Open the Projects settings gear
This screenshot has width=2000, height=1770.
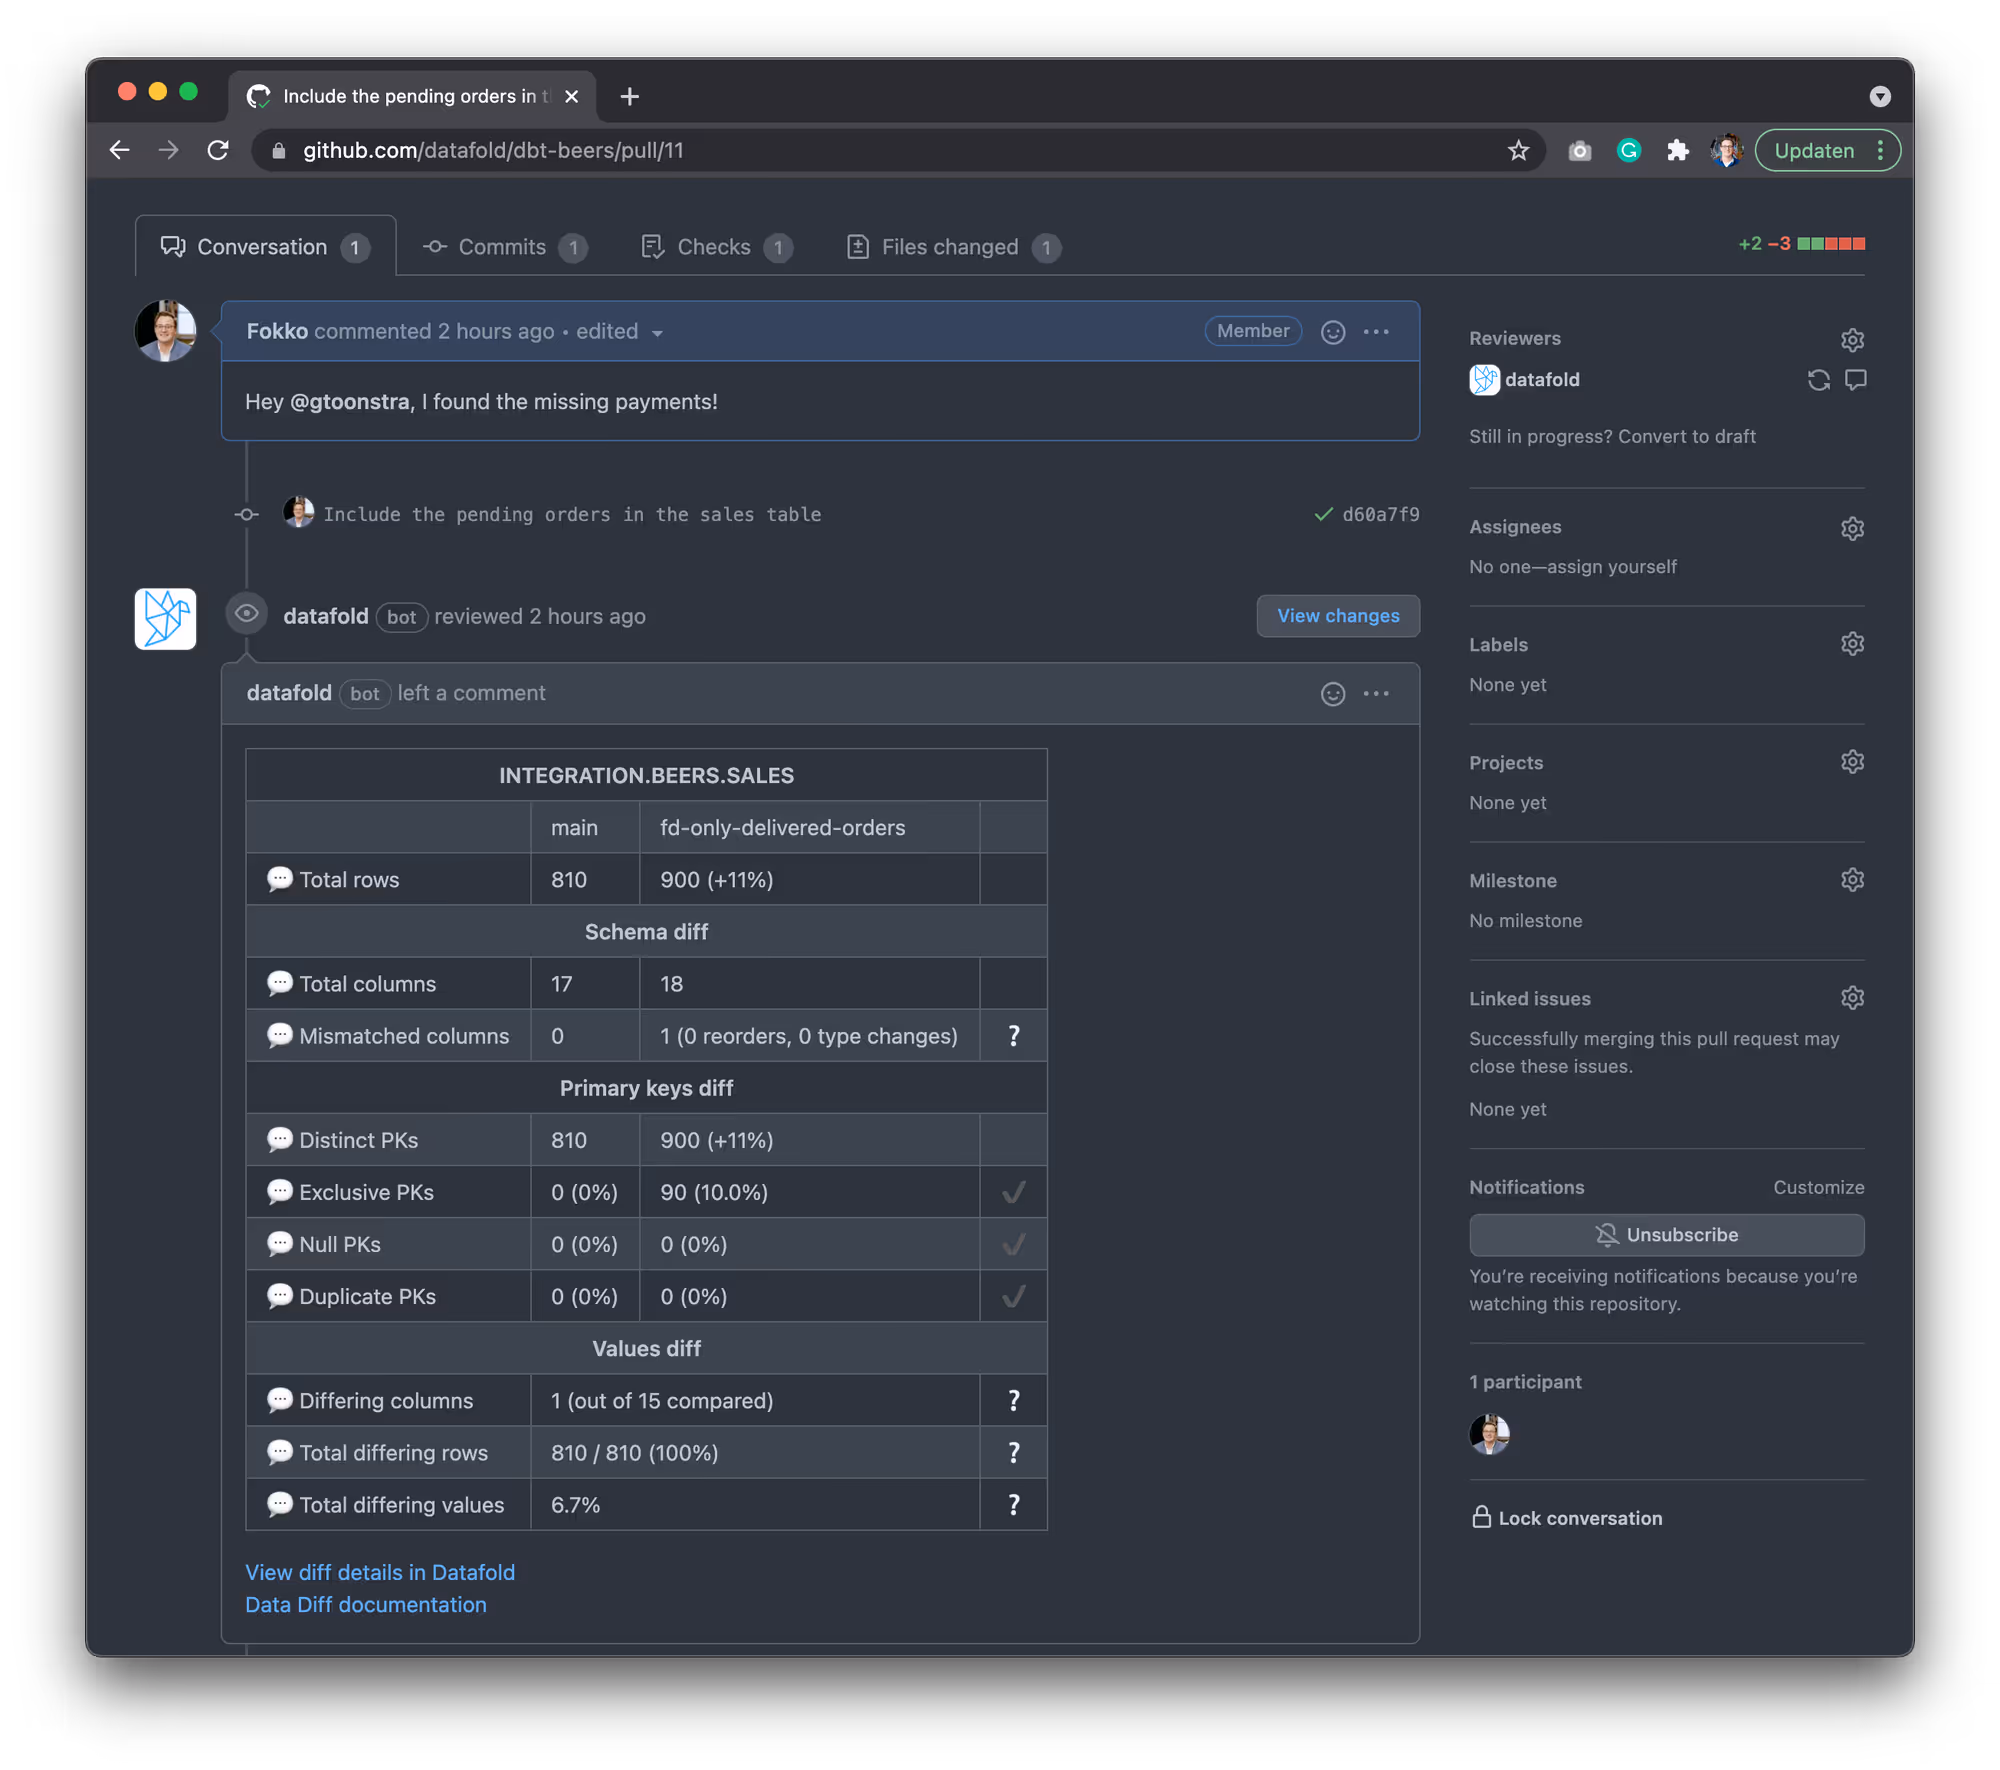tap(1852, 762)
